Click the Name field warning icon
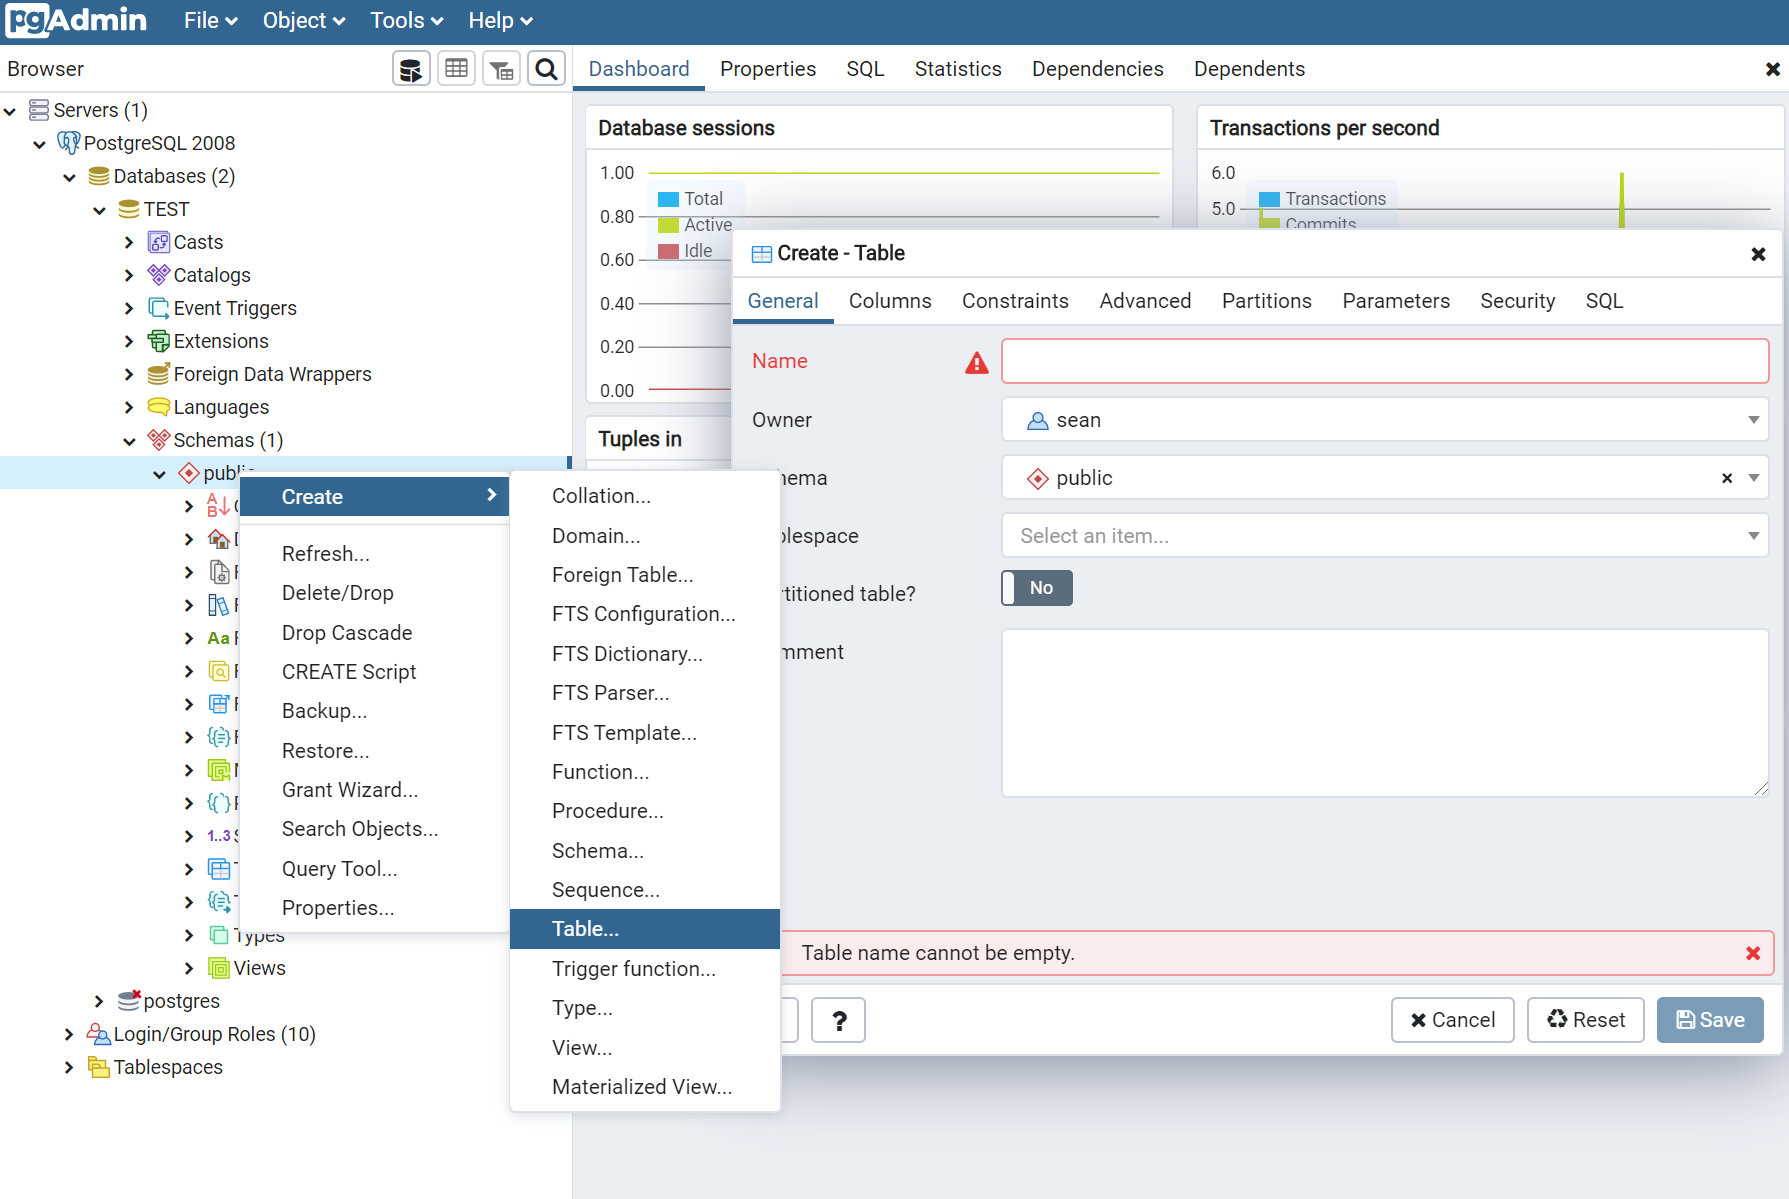This screenshot has height=1199, width=1789. 976,363
